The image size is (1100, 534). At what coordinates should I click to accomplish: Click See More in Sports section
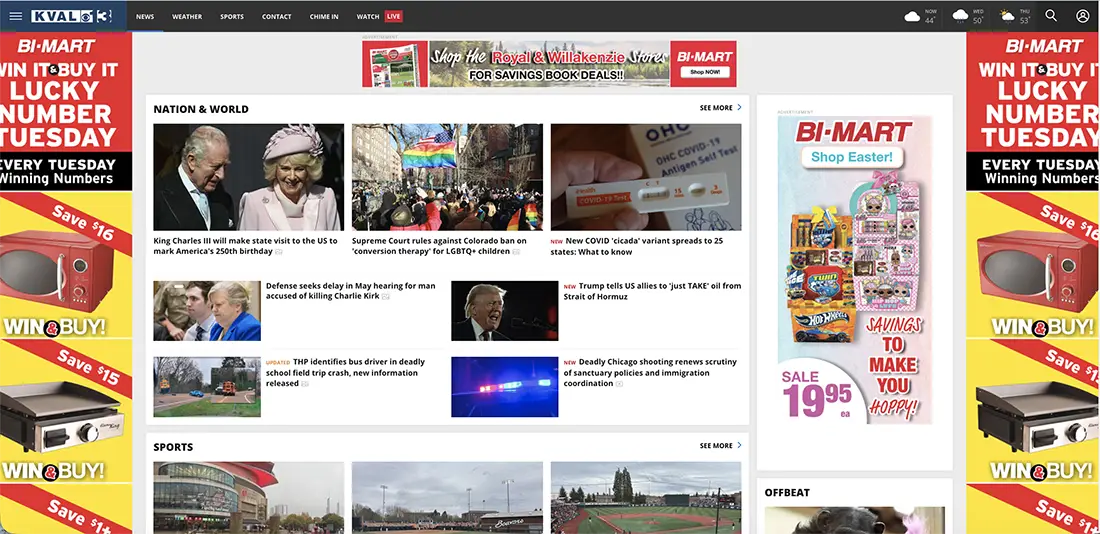[716, 446]
